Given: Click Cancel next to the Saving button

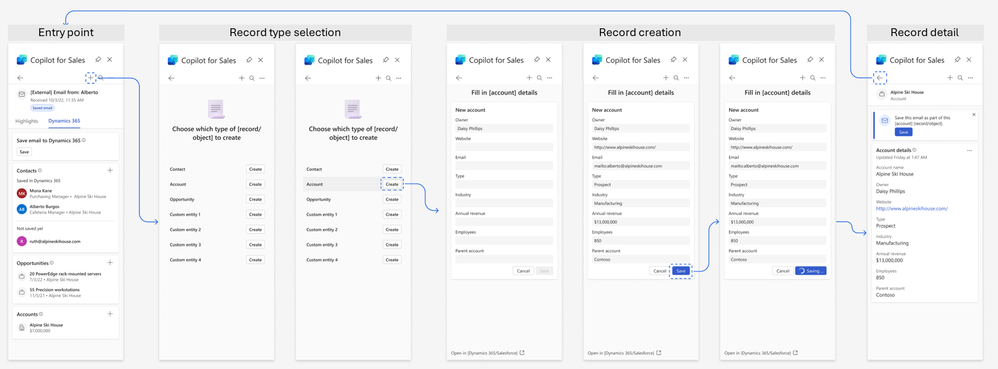Looking at the screenshot, I should [783, 270].
